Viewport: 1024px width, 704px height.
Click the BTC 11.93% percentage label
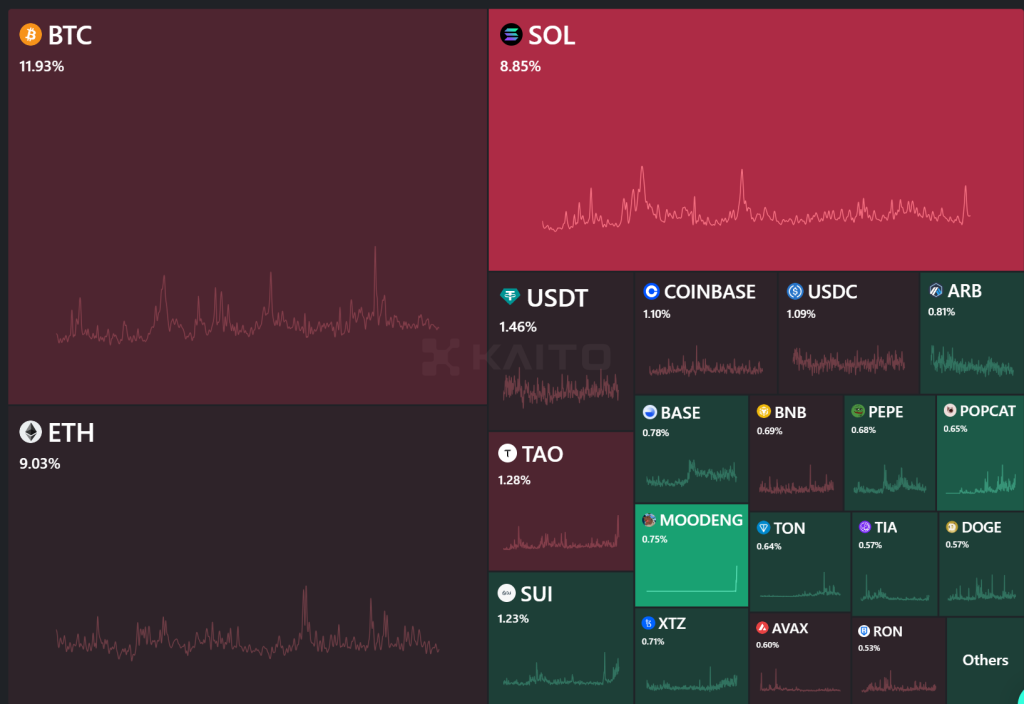(41, 66)
